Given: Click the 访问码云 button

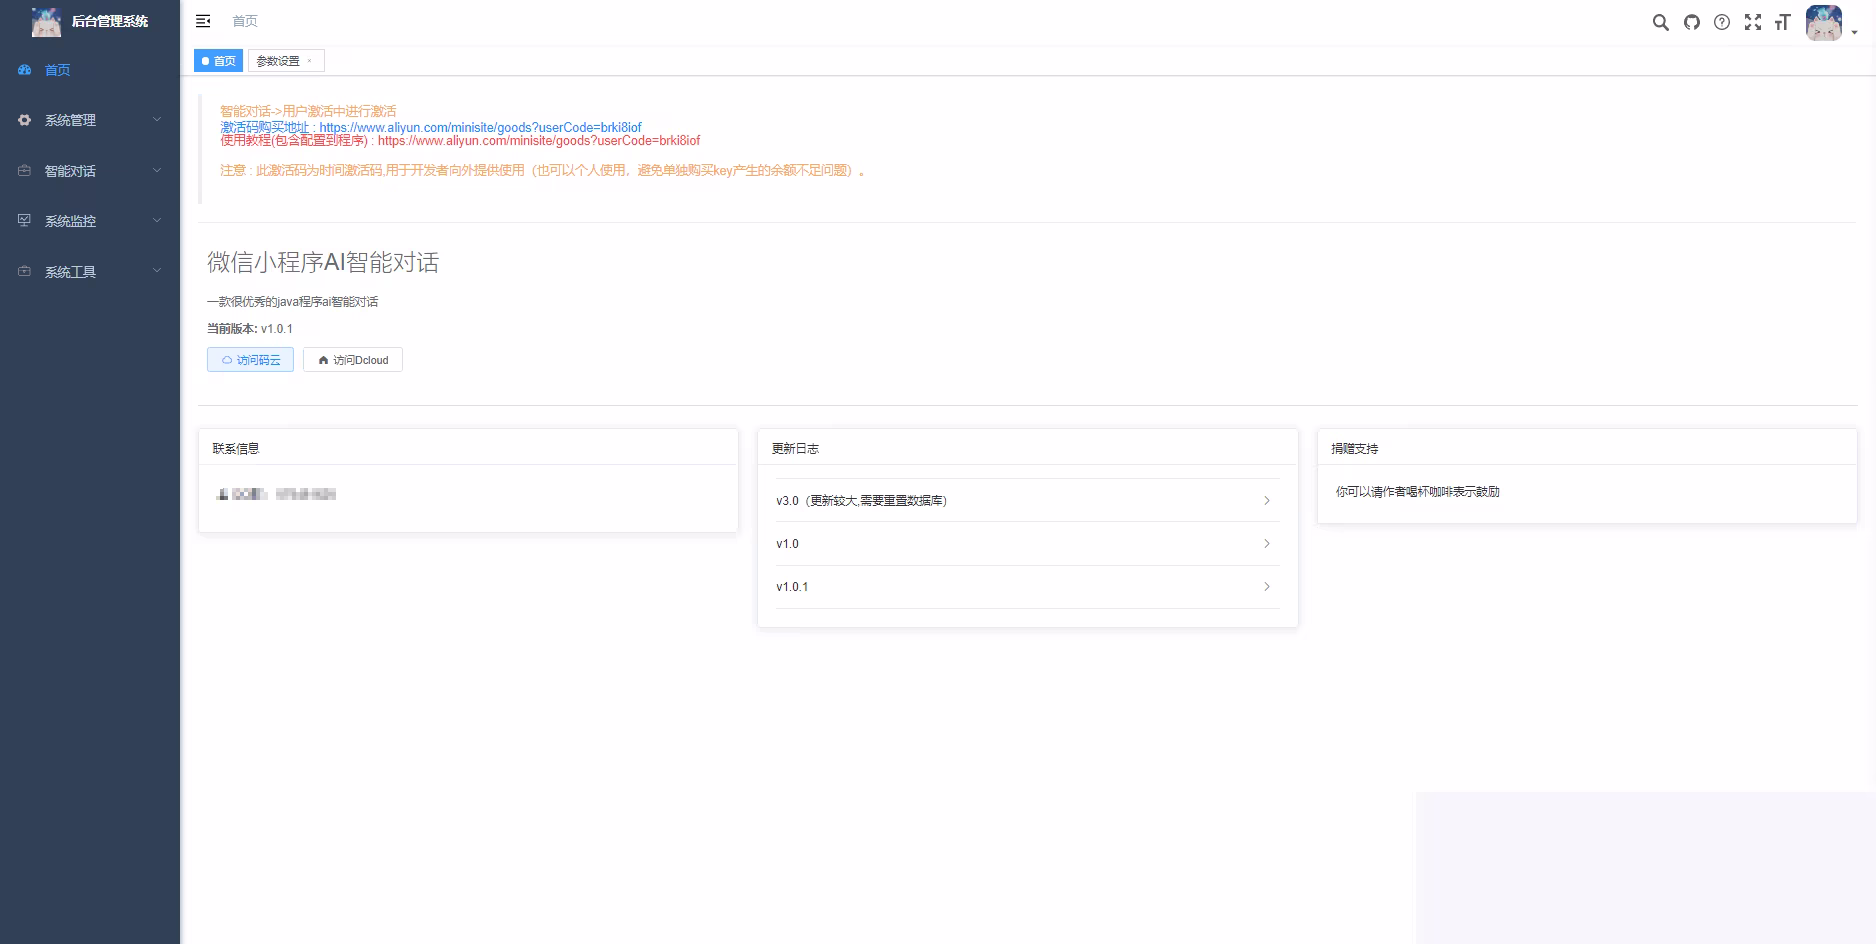Looking at the screenshot, I should [x=250, y=360].
